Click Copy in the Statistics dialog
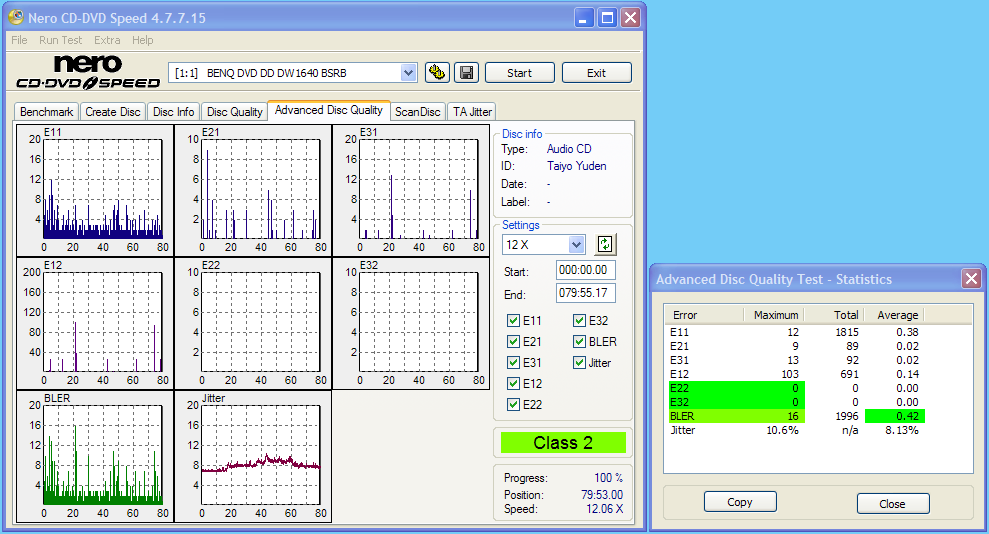 [740, 502]
